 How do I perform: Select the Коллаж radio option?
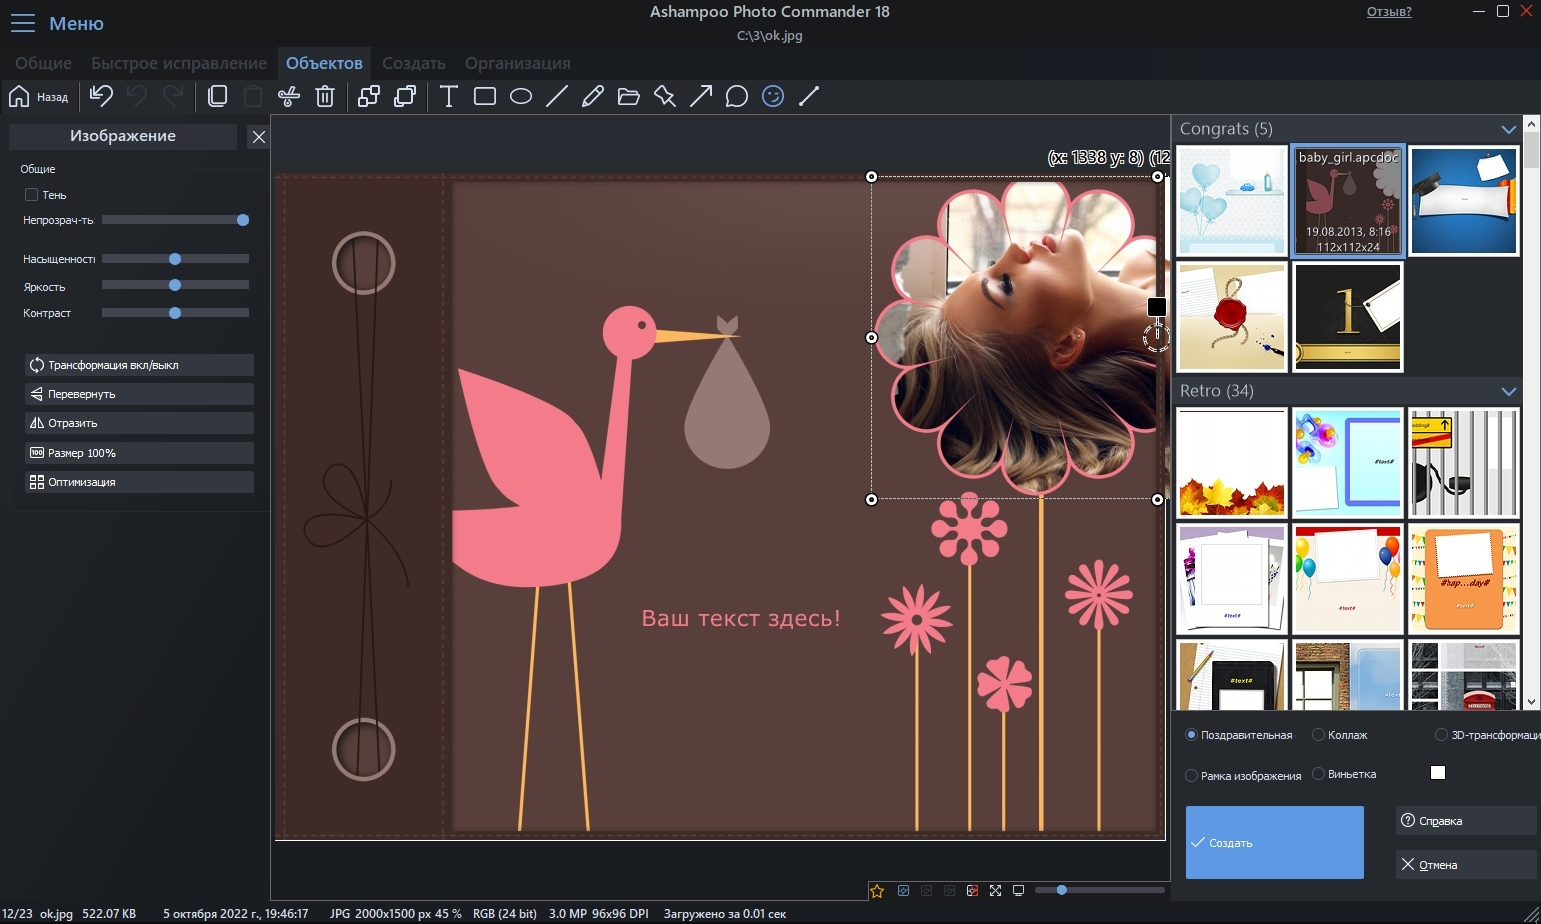coord(1318,735)
